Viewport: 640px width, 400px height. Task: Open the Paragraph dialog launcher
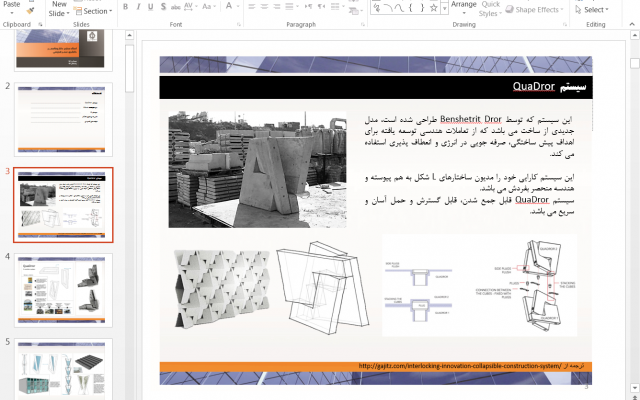coord(362,24)
